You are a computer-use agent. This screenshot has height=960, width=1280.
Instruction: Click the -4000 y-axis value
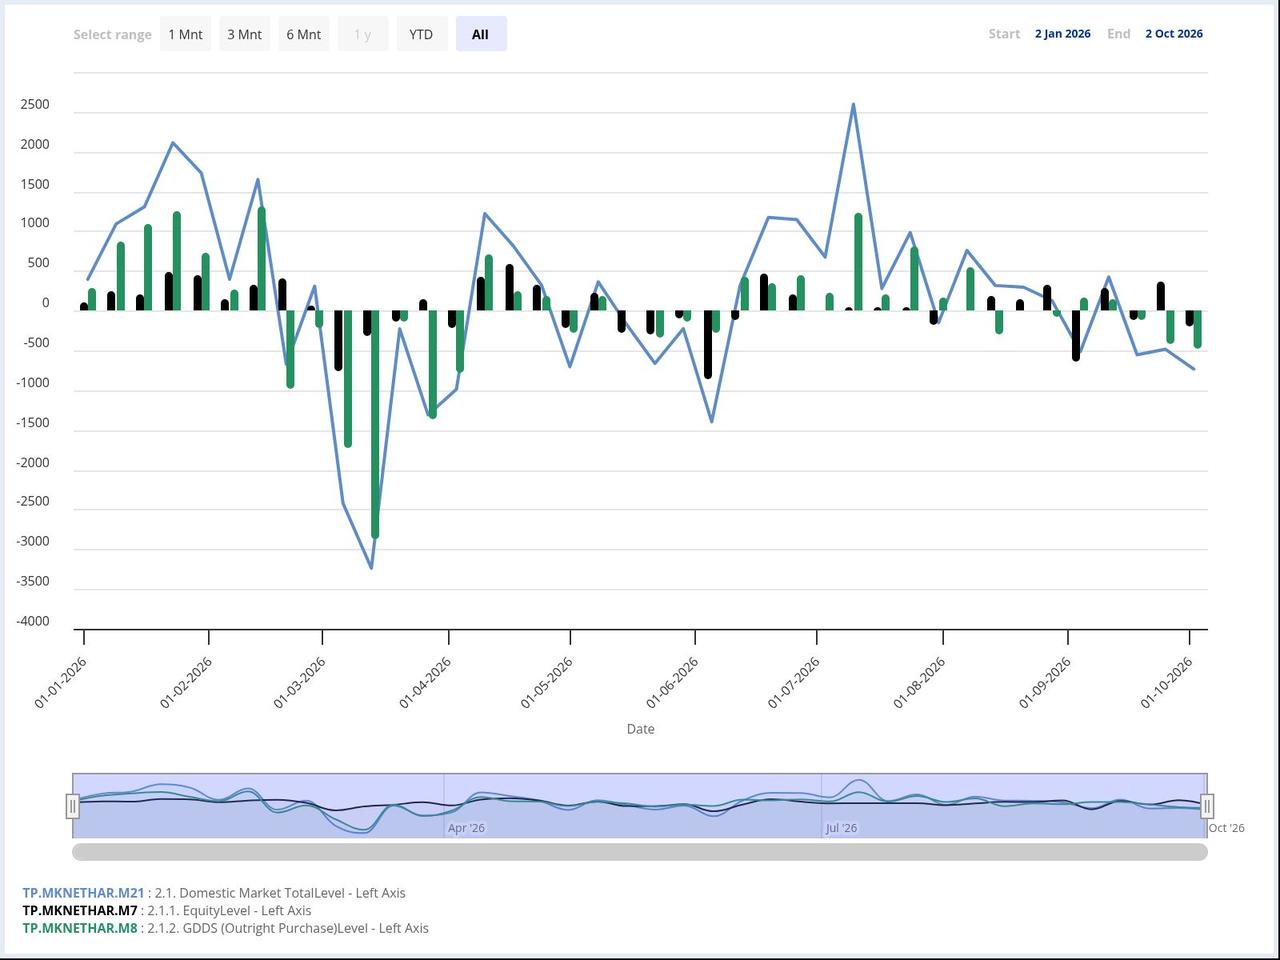tap(32, 621)
